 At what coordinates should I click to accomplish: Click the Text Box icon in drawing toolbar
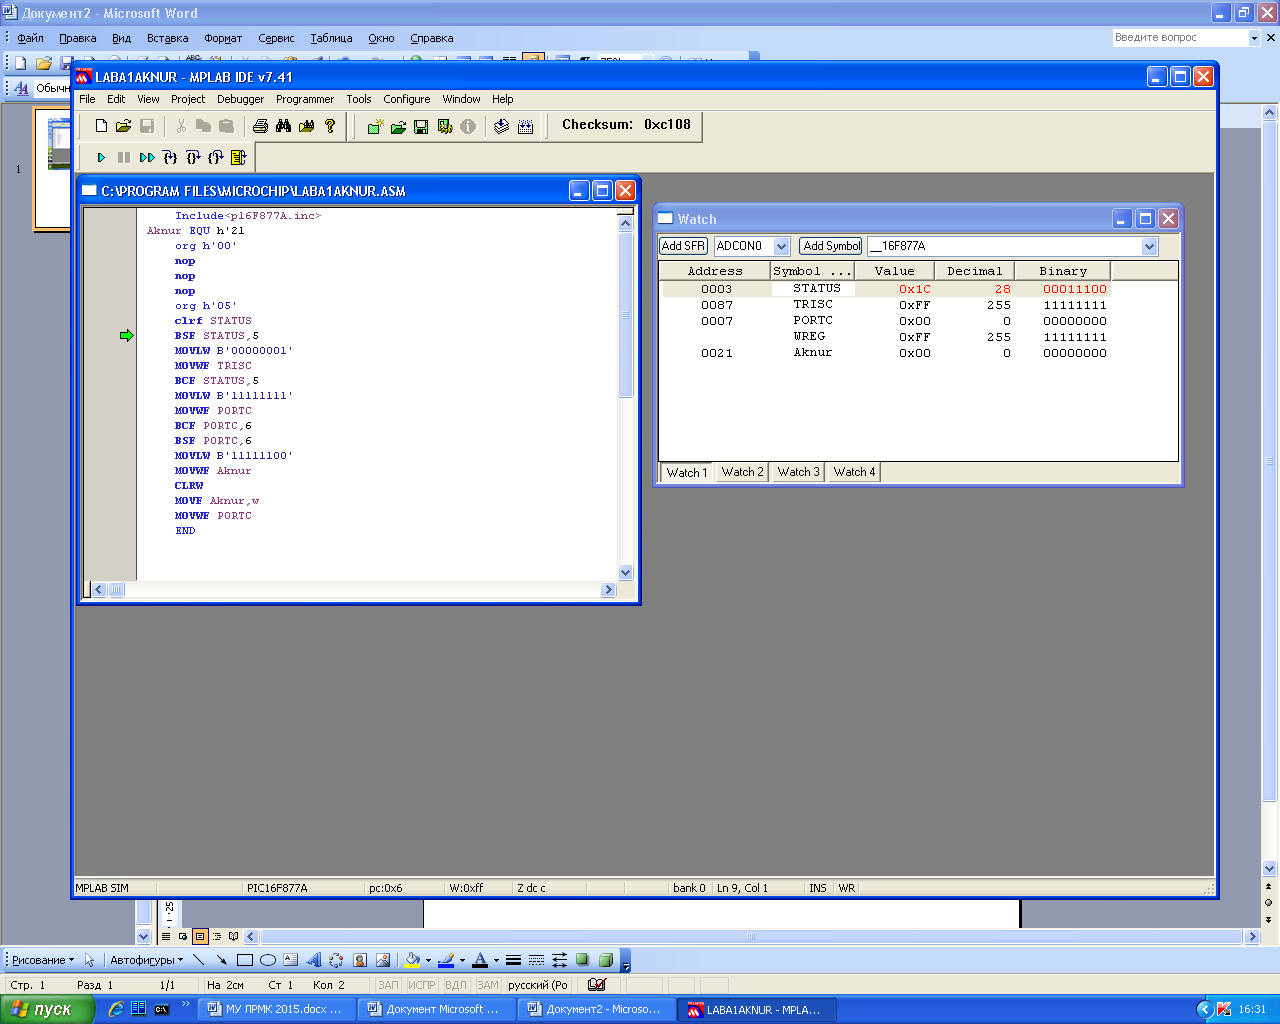click(290, 960)
